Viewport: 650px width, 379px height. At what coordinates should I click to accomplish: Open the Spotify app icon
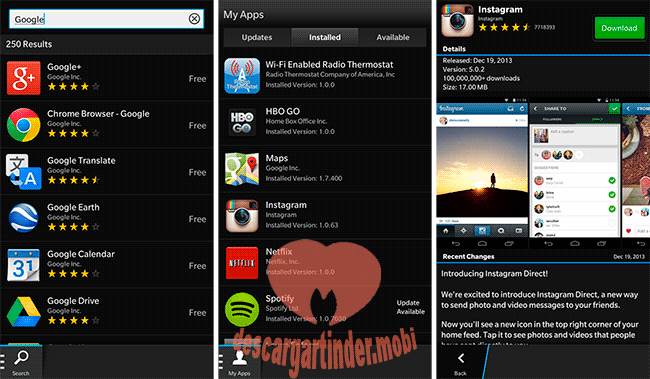click(x=242, y=309)
